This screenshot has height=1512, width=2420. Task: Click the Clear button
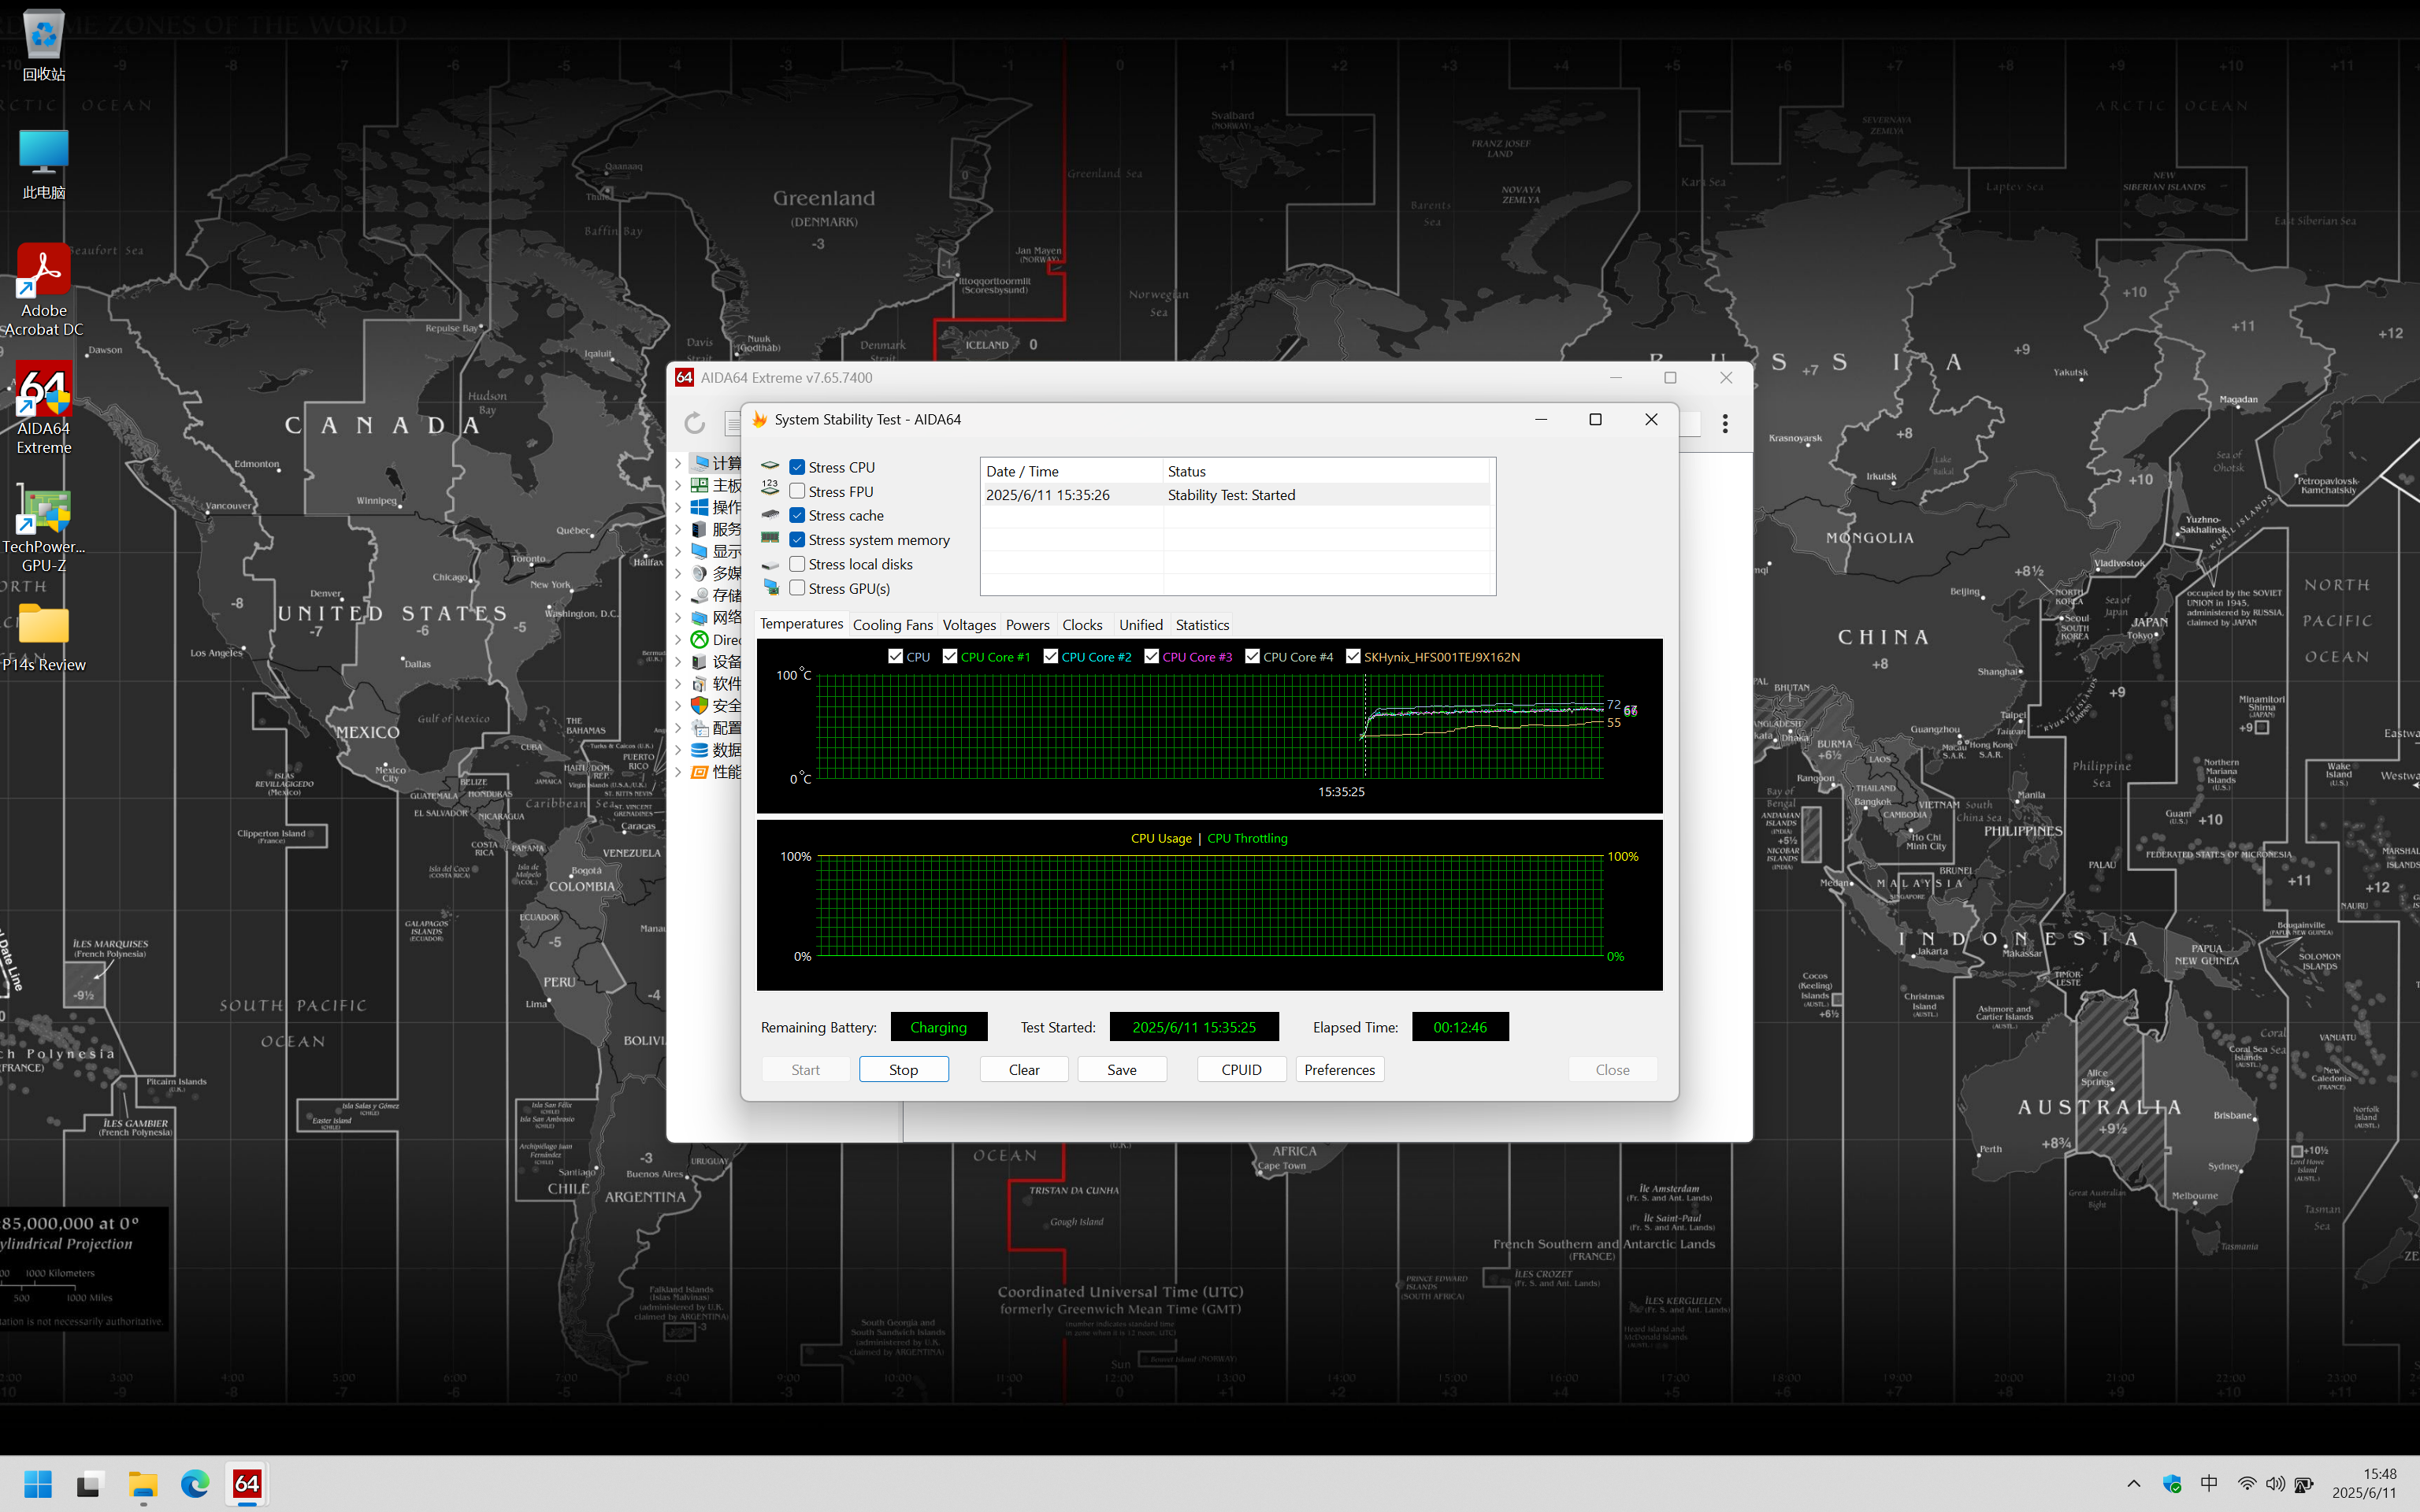(1024, 1069)
